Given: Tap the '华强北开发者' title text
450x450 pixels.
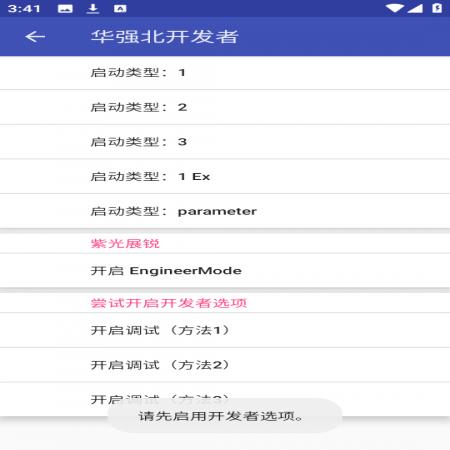Looking at the screenshot, I should [165, 37].
